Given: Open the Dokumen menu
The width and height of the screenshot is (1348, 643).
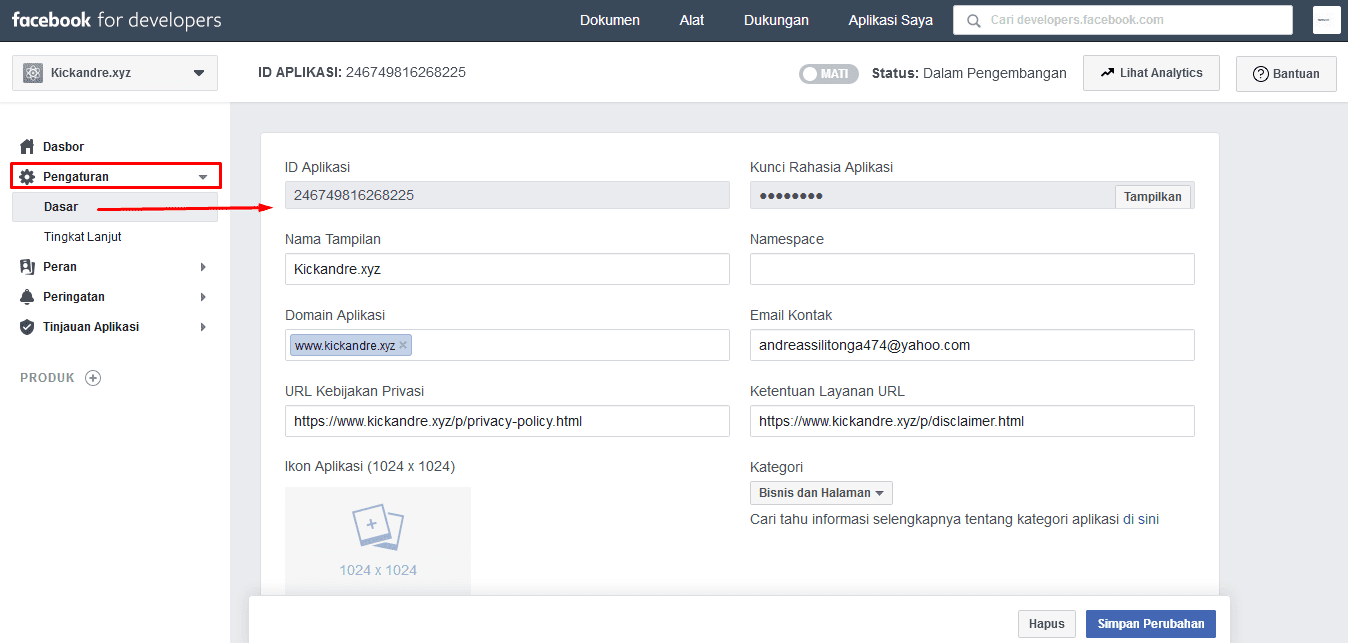Looking at the screenshot, I should coord(610,20).
